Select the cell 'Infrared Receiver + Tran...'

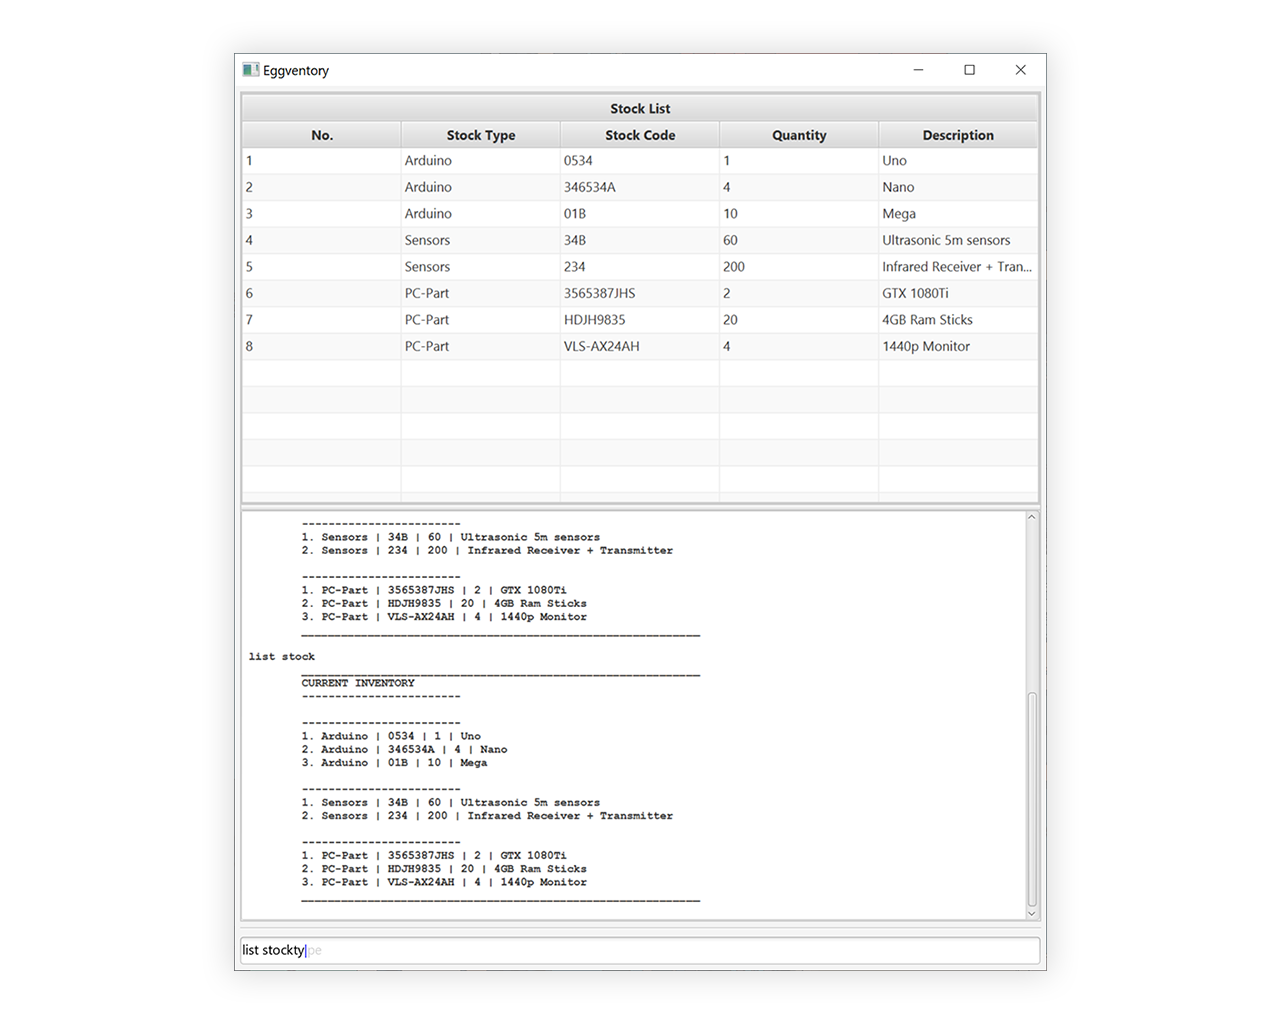[x=957, y=267]
